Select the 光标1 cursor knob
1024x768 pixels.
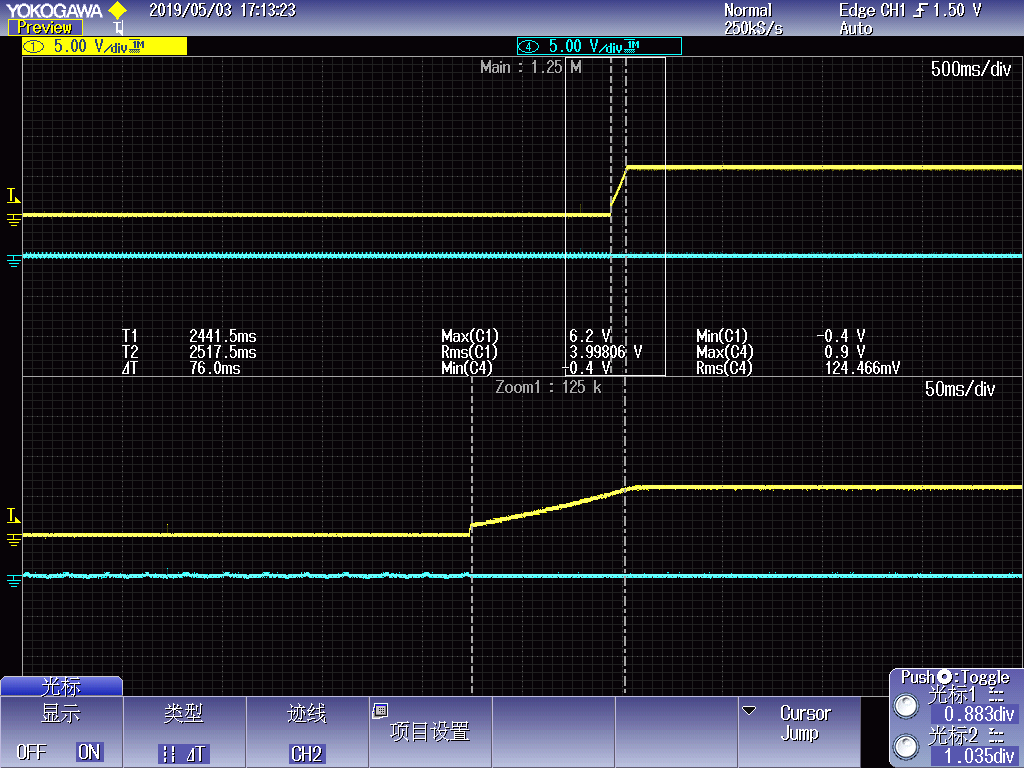click(906, 706)
